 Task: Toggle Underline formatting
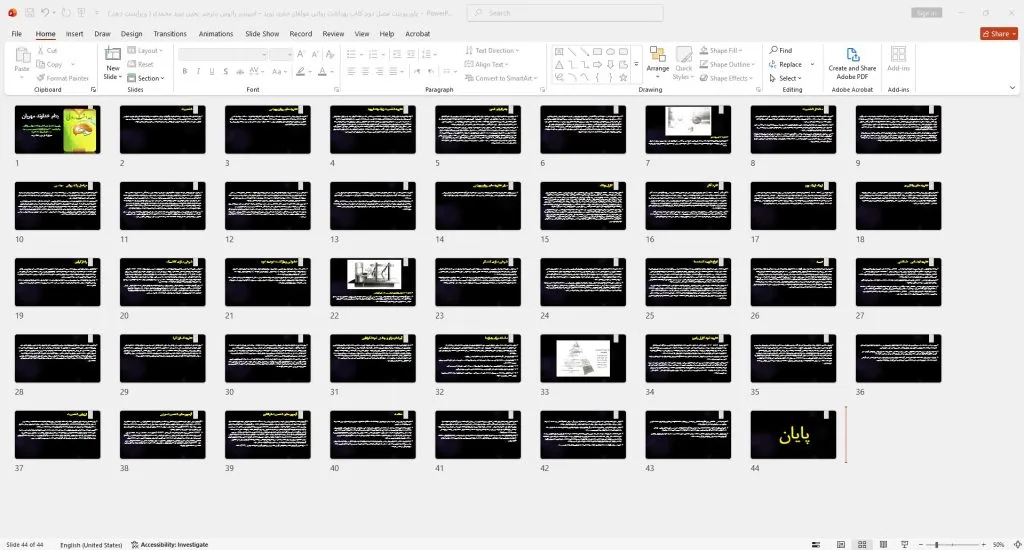212,71
